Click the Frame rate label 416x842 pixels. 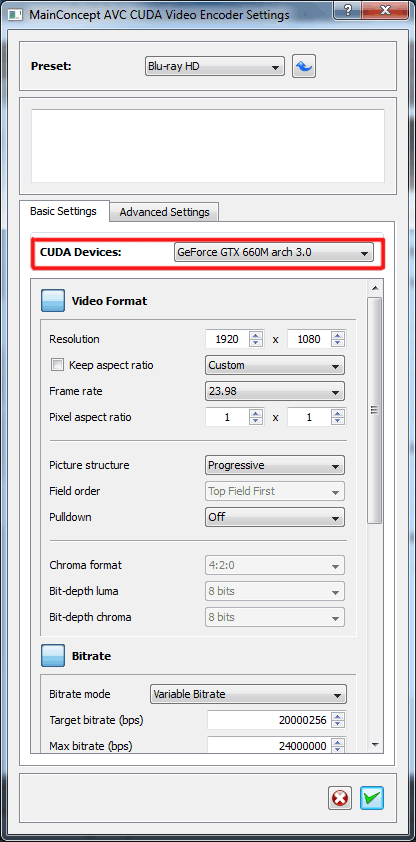(x=76, y=391)
